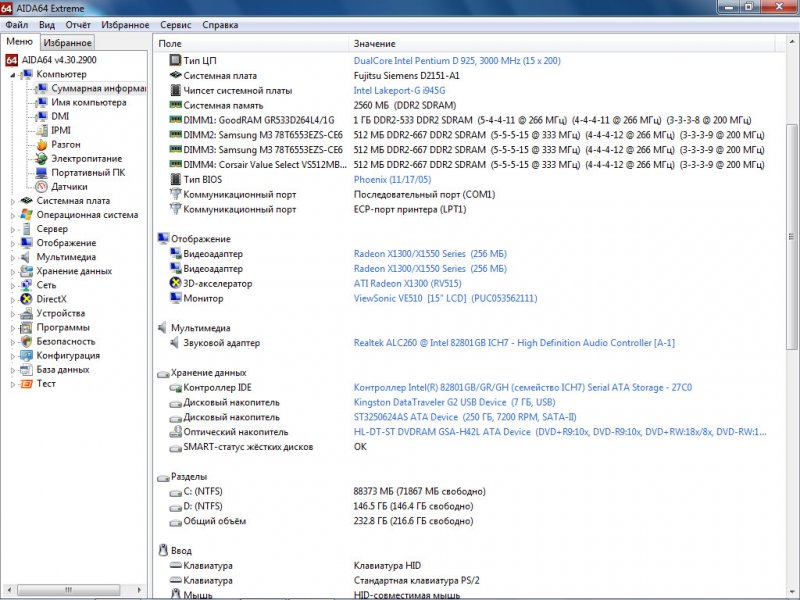Select the Сеть network icon
Image resolution: width=800 pixels, height=600 pixels.
click(x=27, y=285)
